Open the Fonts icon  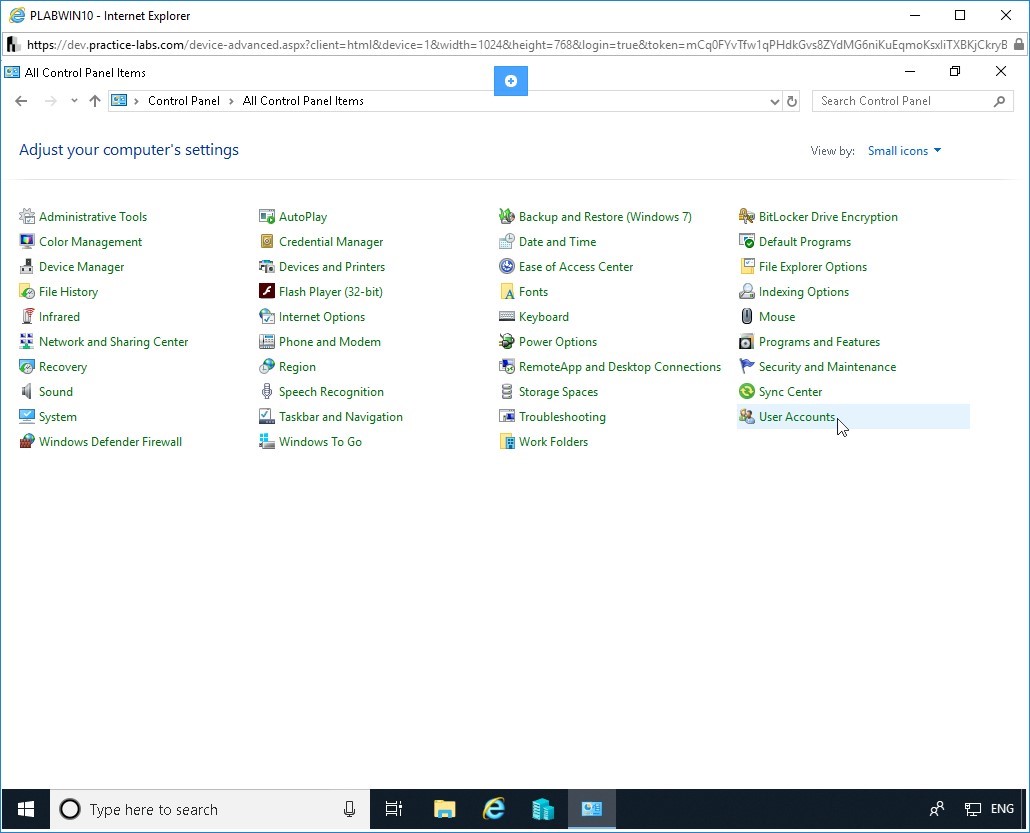click(506, 291)
